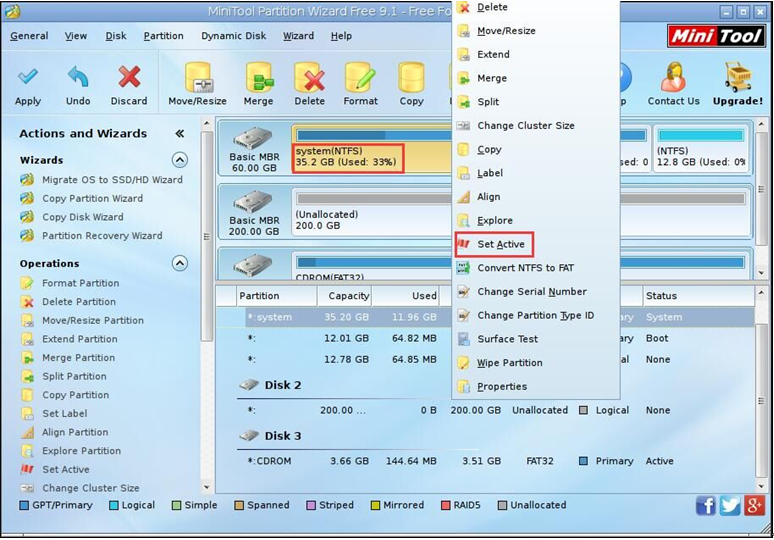774x540 pixels.
Task: Open the Twitter social icon
Action: tap(730, 506)
